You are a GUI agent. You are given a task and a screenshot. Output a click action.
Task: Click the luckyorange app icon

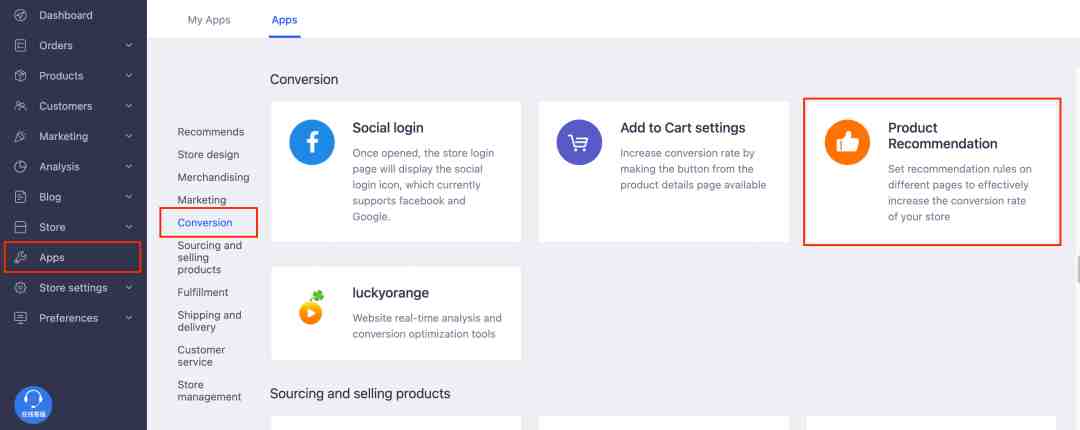(x=311, y=307)
